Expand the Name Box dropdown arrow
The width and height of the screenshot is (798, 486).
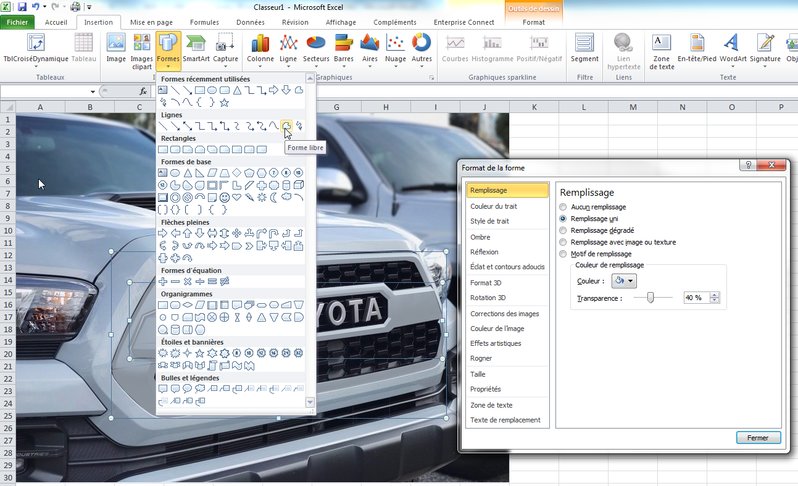click(x=93, y=92)
